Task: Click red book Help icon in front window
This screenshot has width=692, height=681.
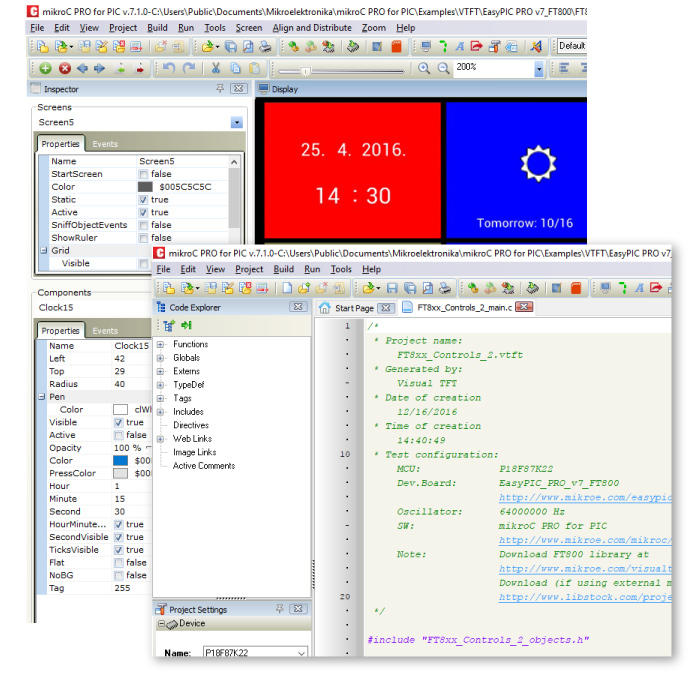Action: click(575, 288)
